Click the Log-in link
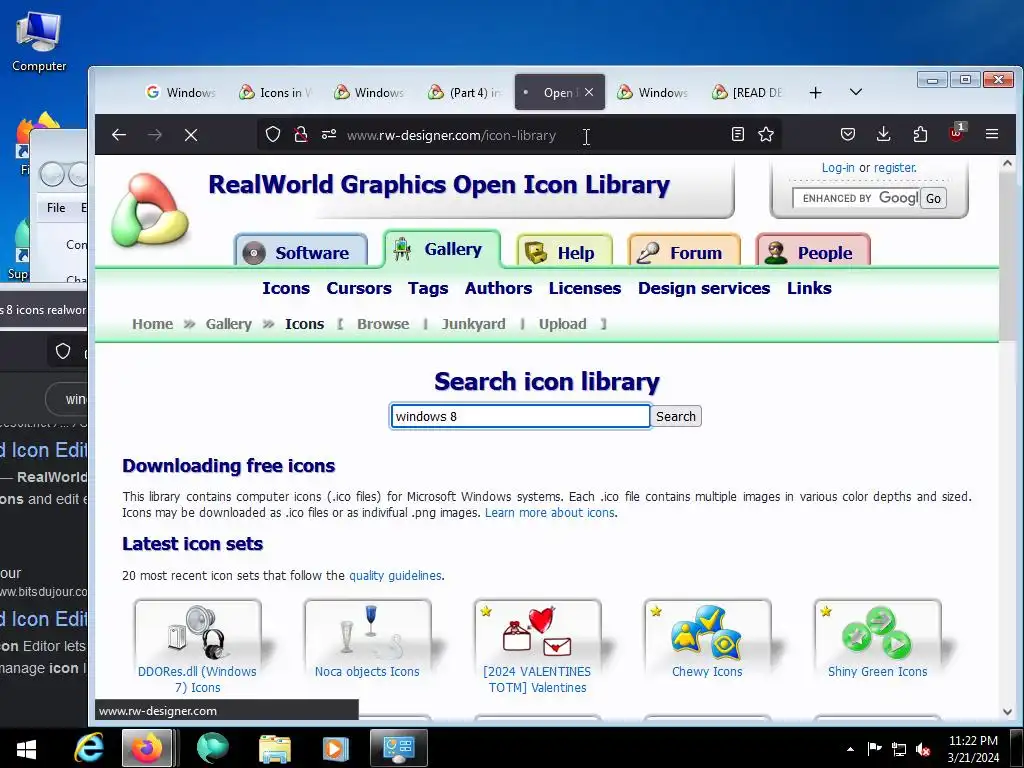This screenshot has height=768, width=1024. tap(838, 168)
